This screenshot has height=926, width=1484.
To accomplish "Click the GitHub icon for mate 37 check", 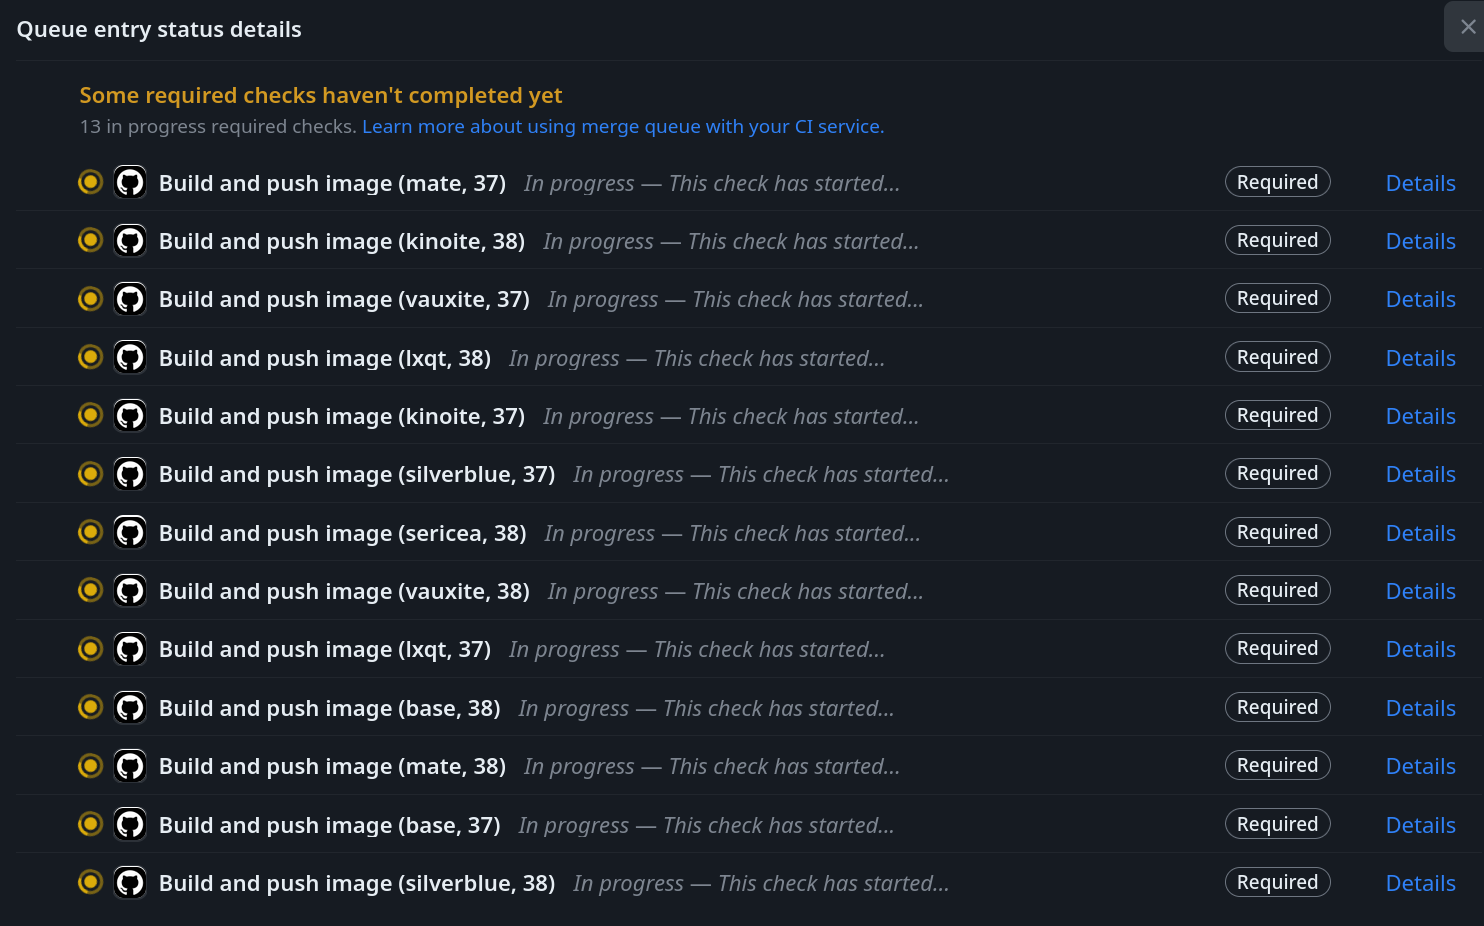I will (130, 181).
